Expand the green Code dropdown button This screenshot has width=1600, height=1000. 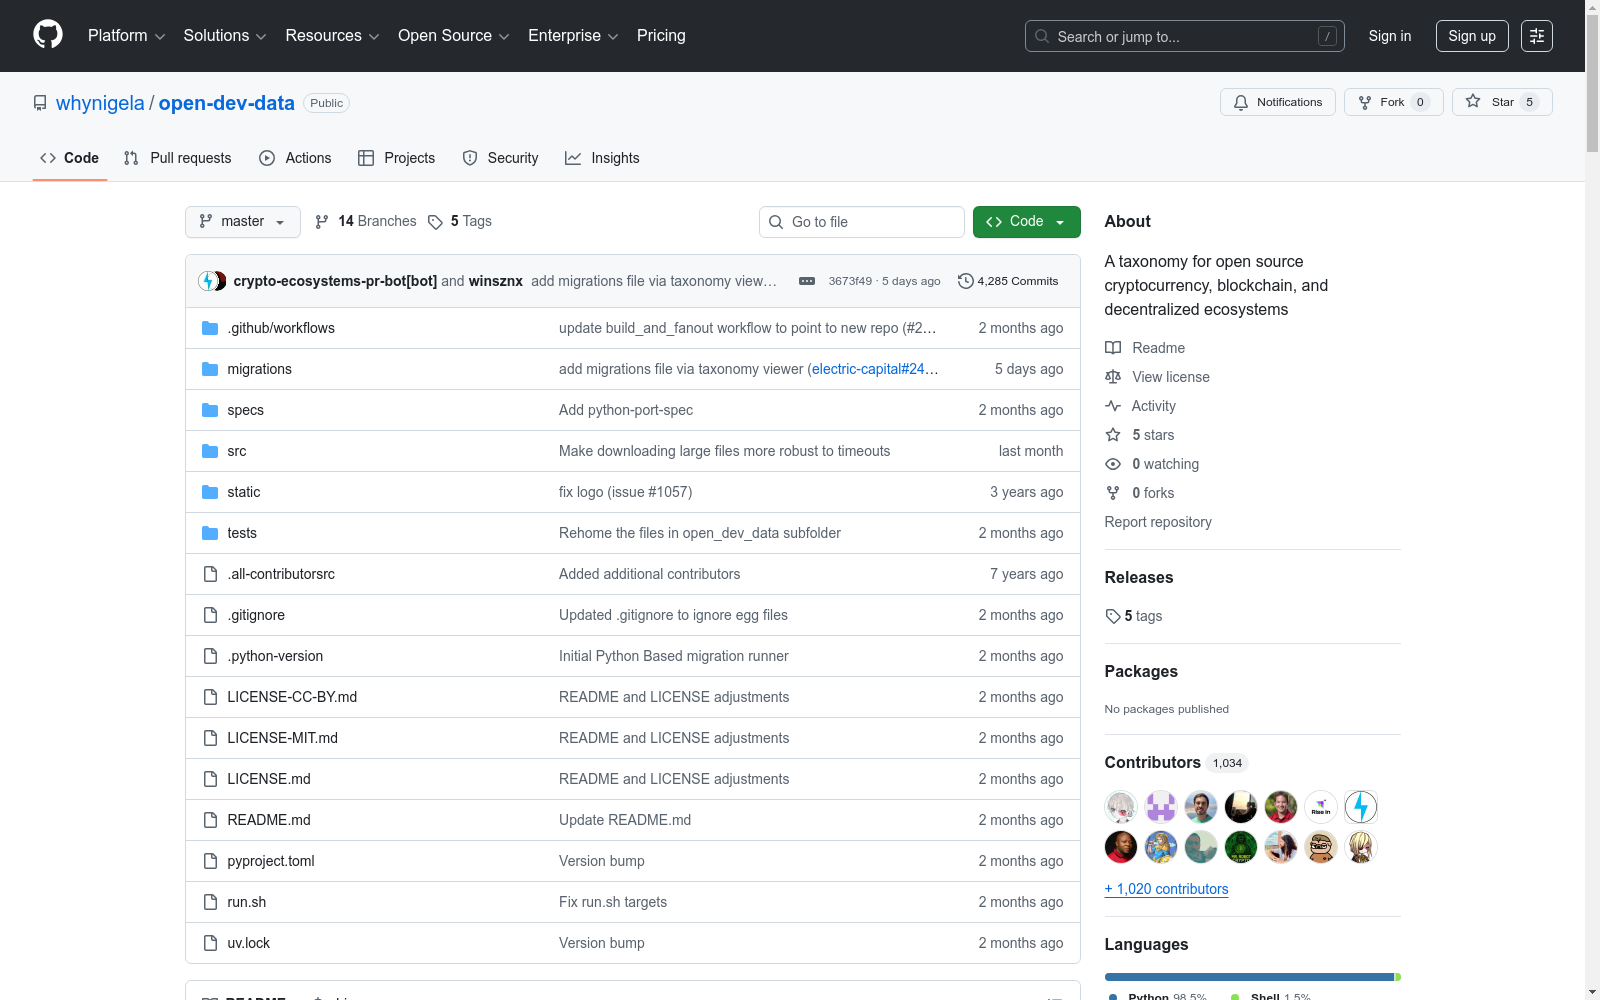1027,222
